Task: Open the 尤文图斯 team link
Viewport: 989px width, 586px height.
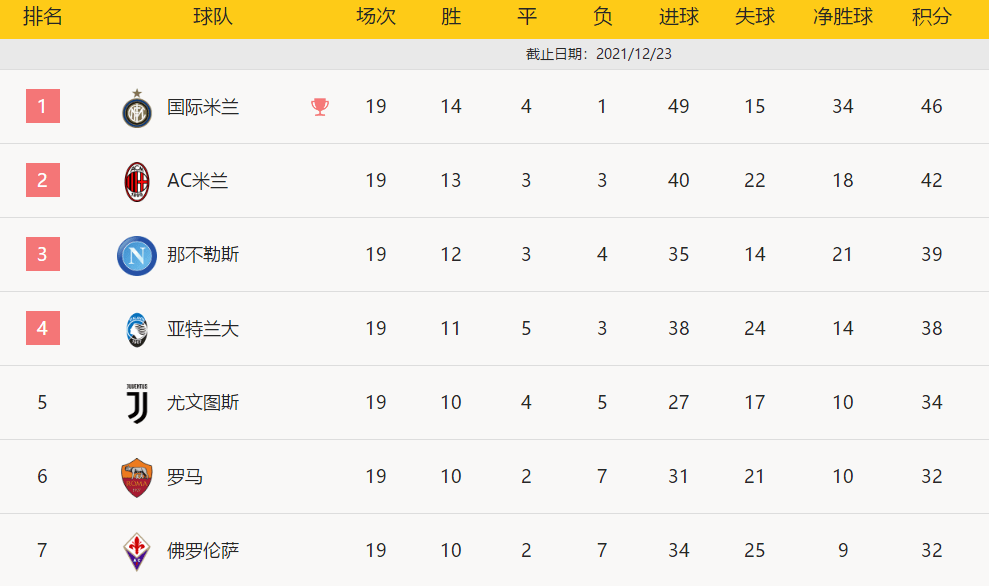Action: pos(203,403)
